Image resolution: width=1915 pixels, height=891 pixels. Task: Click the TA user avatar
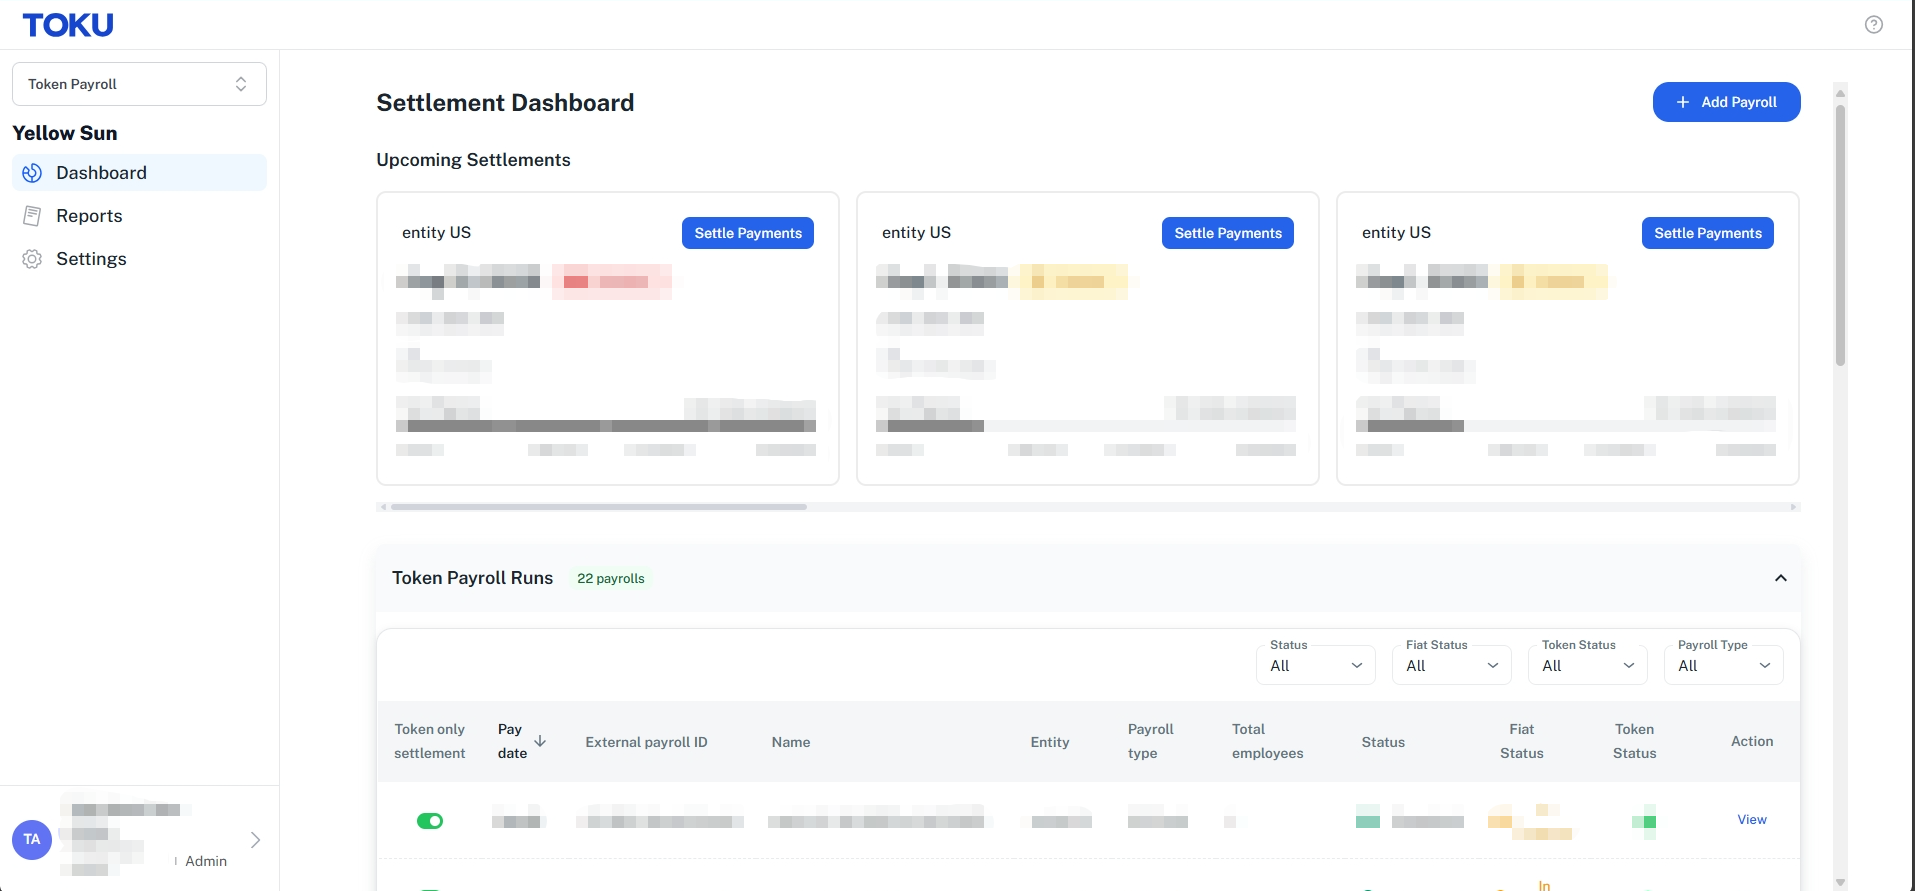[x=32, y=840]
